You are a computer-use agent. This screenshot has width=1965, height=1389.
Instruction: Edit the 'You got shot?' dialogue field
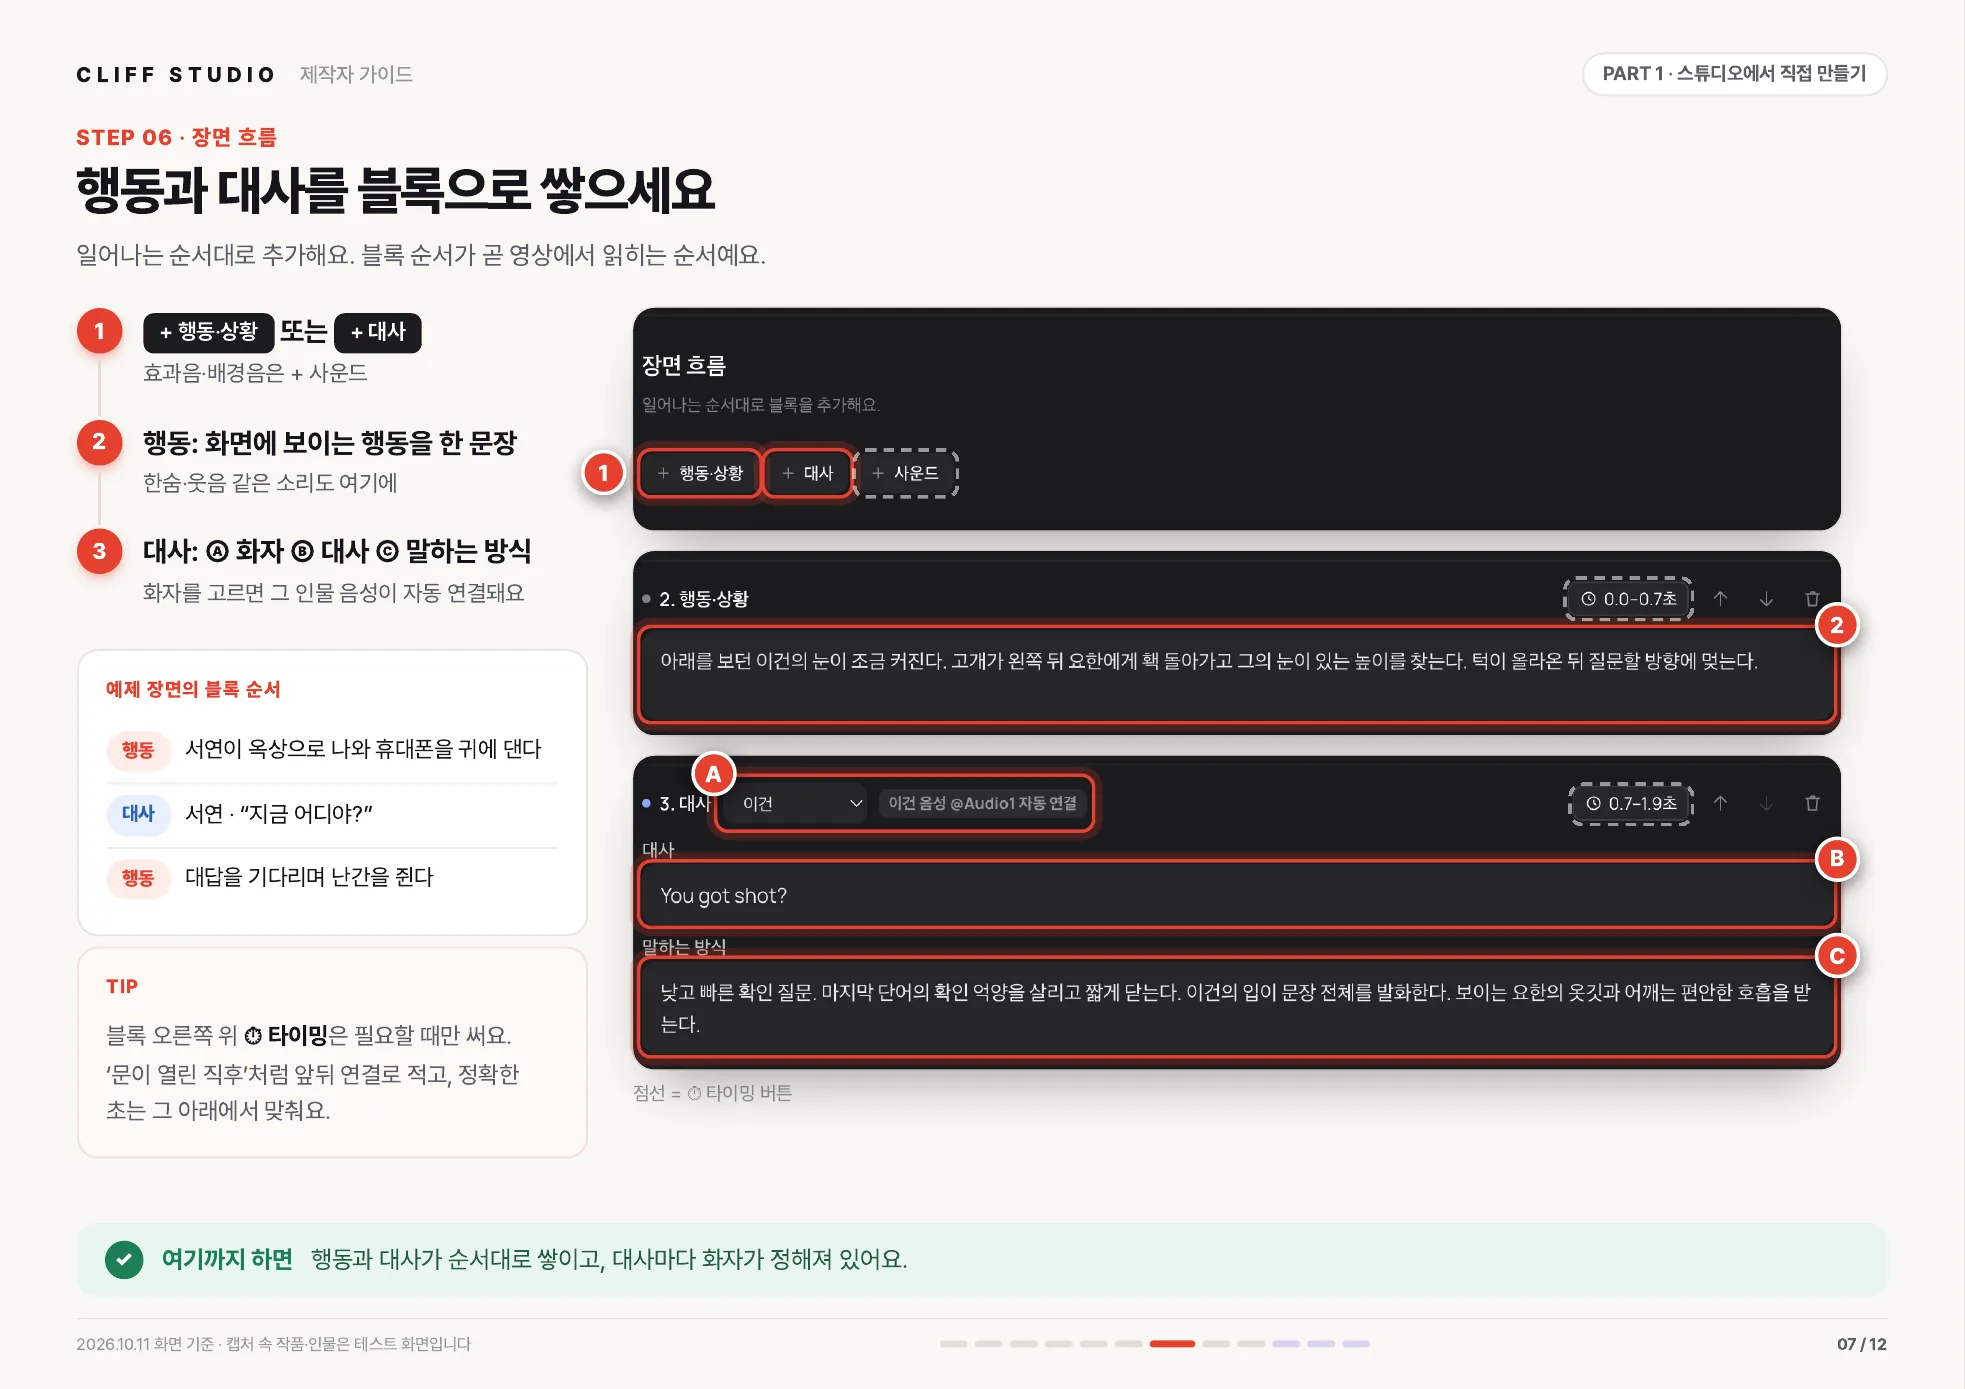click(1237, 895)
